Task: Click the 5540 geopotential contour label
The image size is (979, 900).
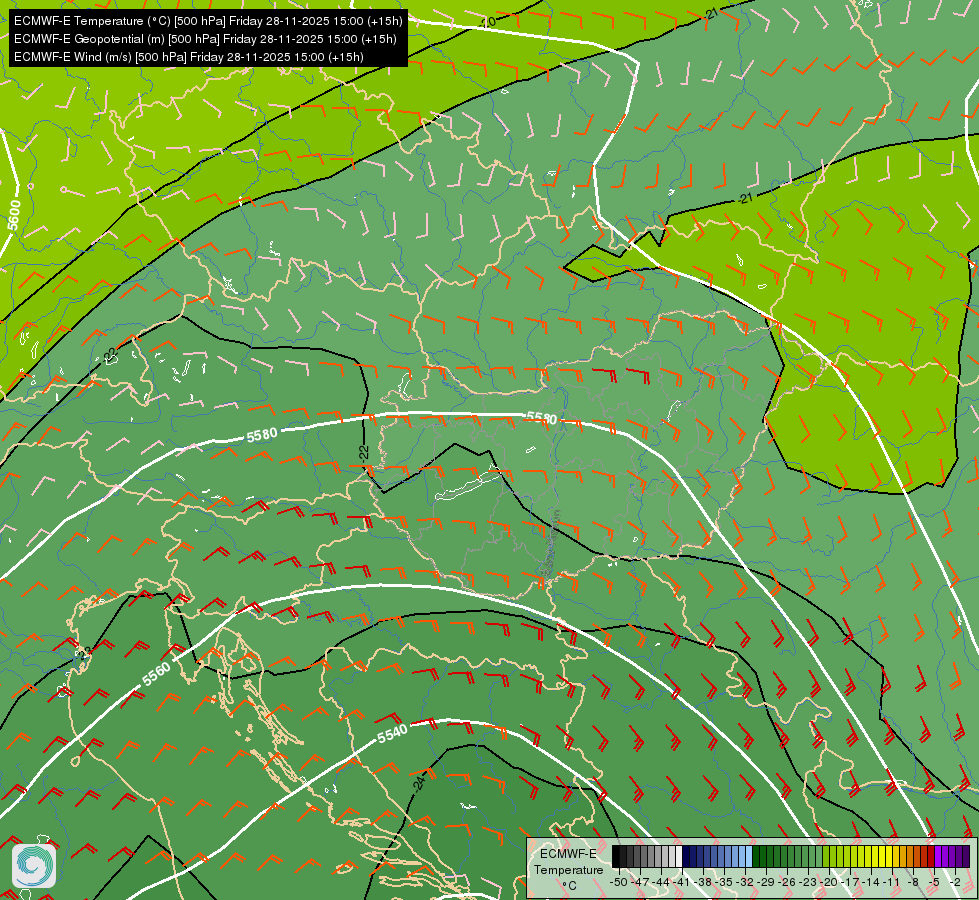Action: (x=392, y=734)
